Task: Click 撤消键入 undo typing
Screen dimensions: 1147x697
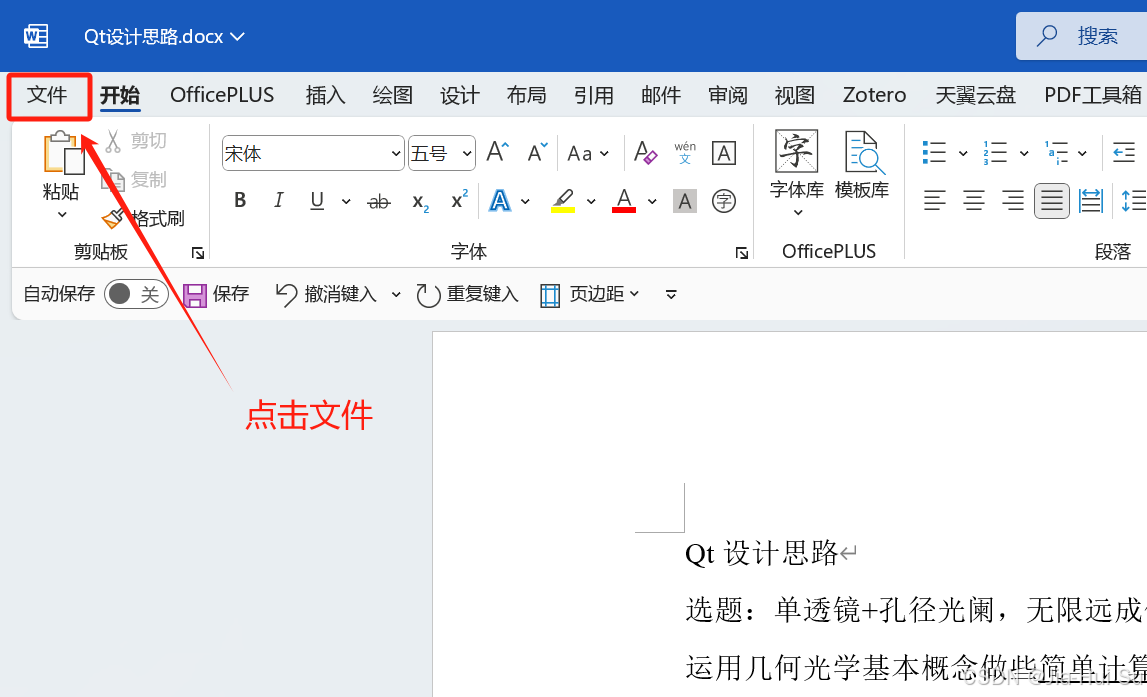Action: (x=326, y=295)
